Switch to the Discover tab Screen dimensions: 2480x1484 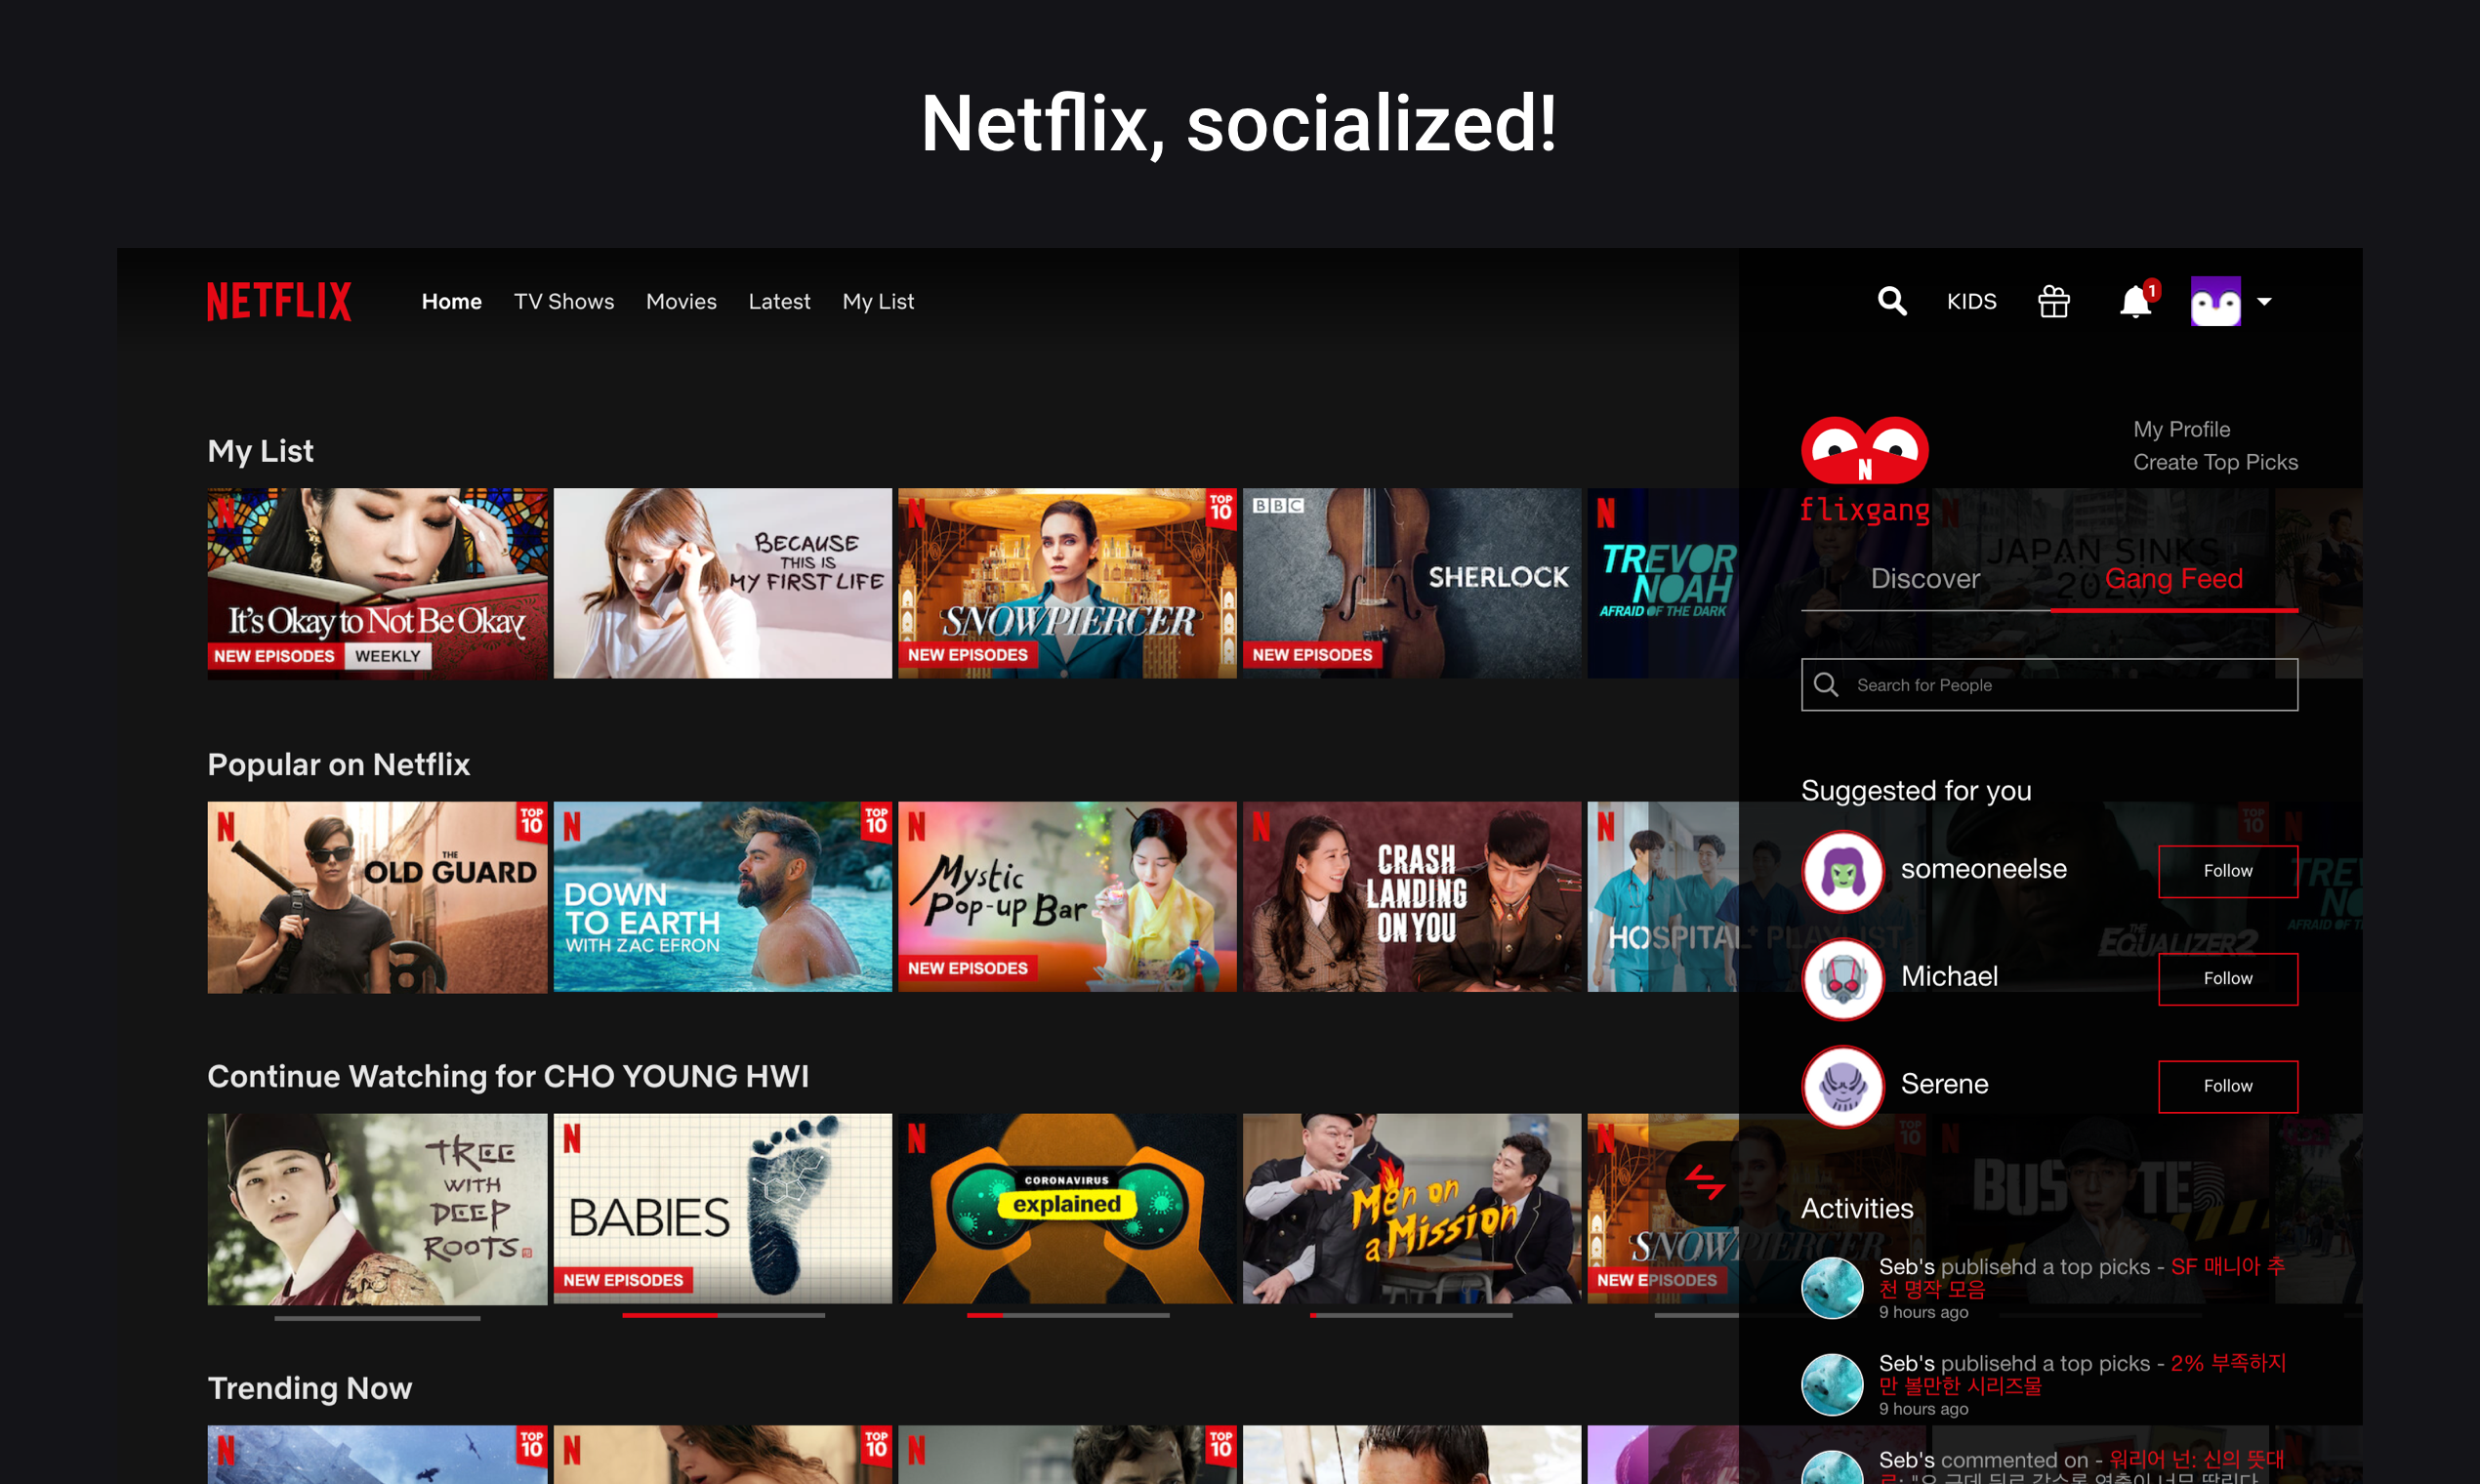tap(1925, 579)
